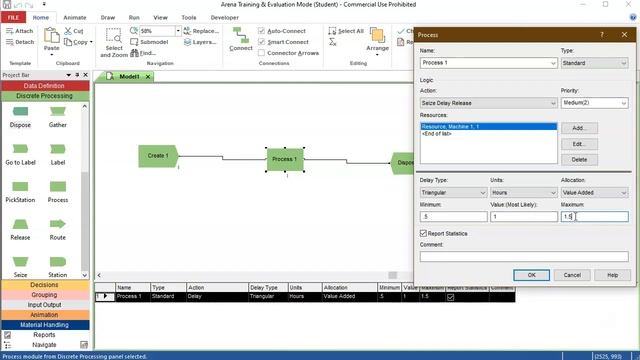Select the Go to Label module icon

[20, 149]
